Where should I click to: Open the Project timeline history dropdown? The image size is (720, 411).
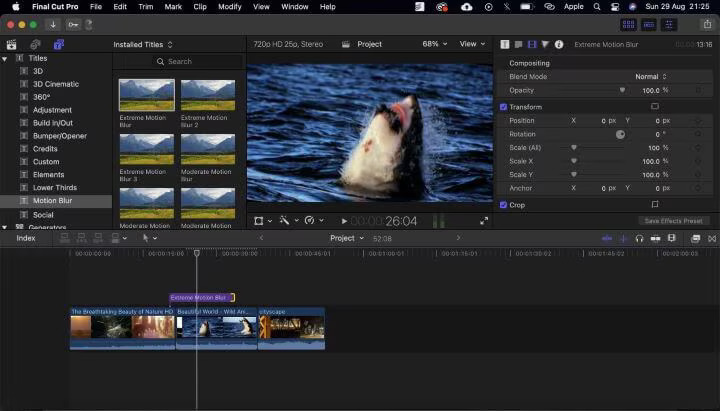pyautogui.click(x=347, y=238)
